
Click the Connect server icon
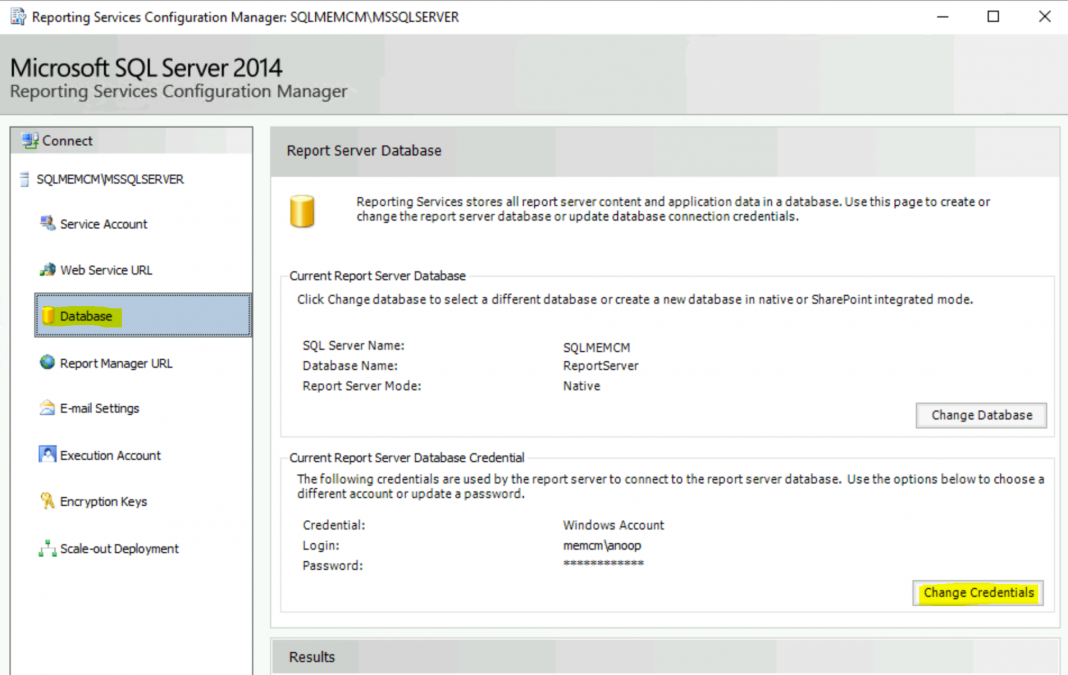click(x=29, y=140)
